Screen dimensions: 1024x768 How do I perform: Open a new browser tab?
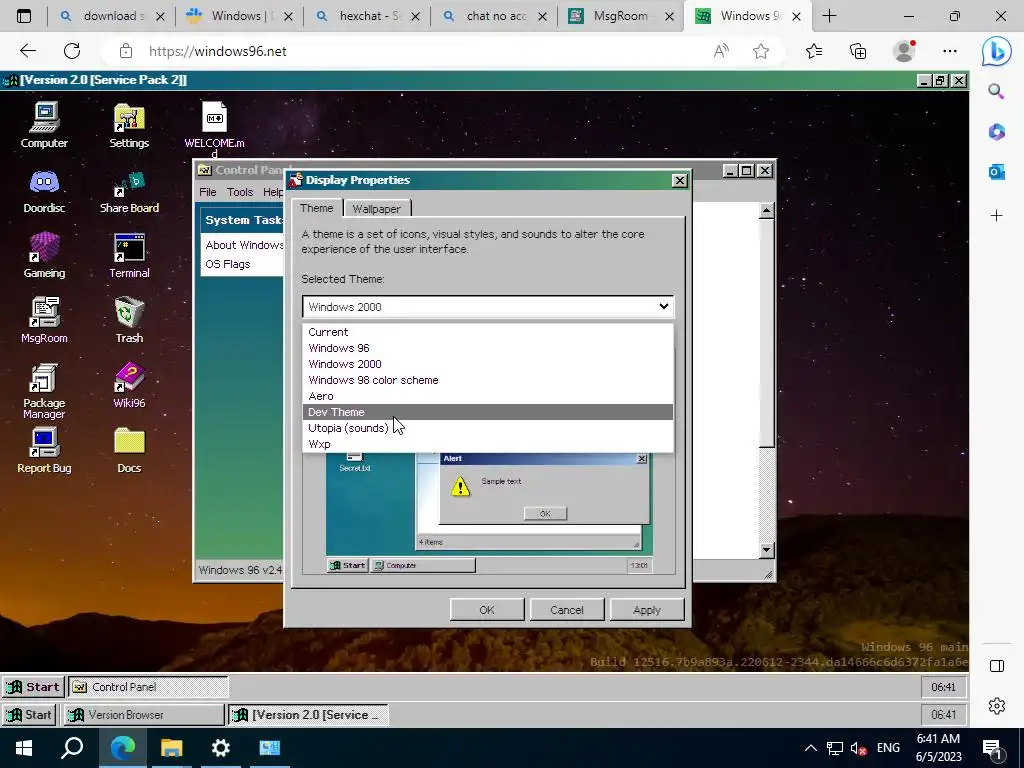(x=829, y=16)
